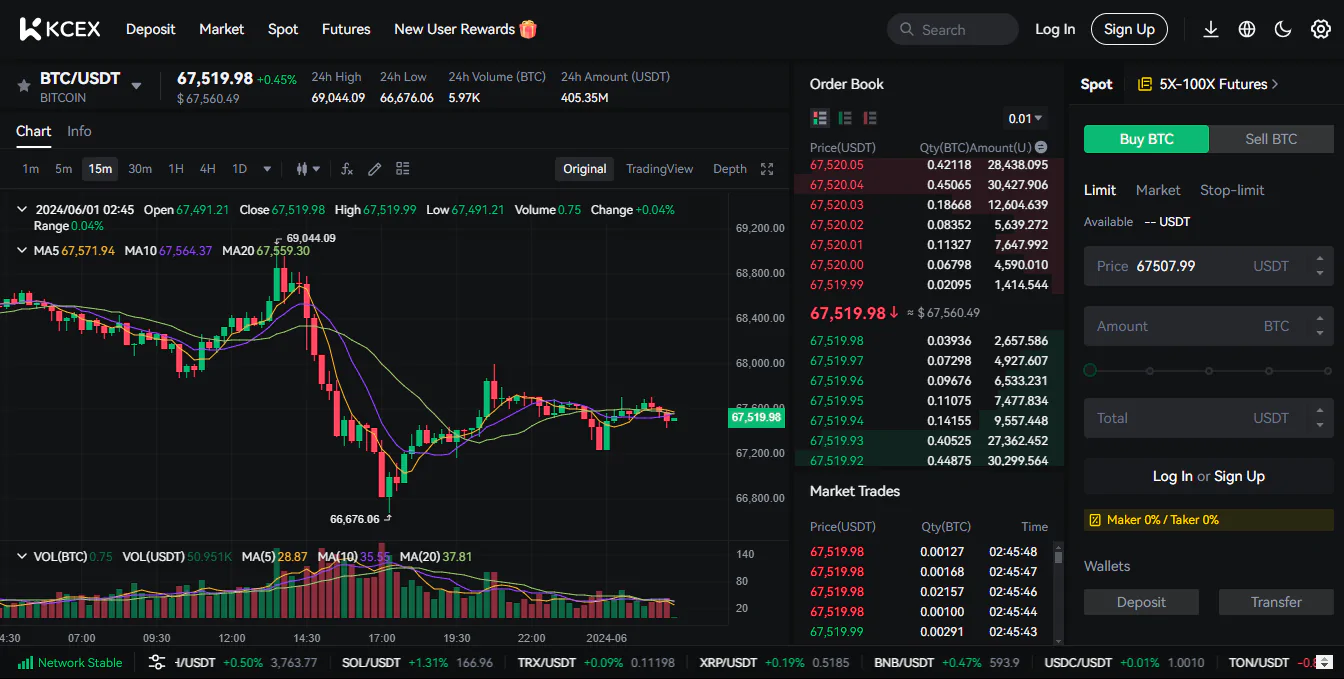The width and height of the screenshot is (1344, 679).
Task: Click the 5X-100X Futures book icon
Action: [1145, 84]
